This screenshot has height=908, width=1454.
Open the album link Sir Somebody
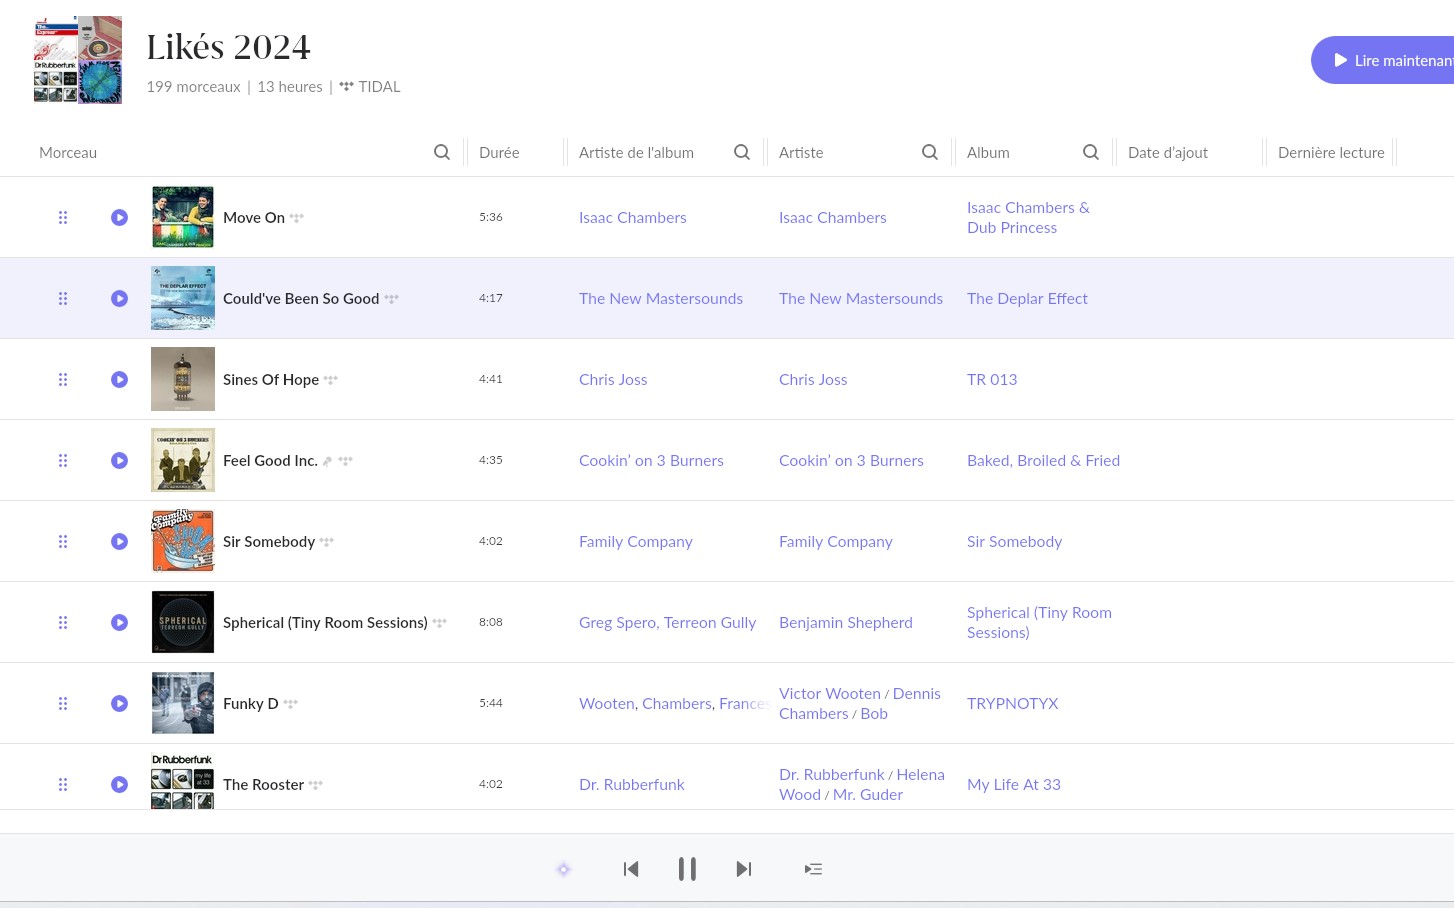1014,541
